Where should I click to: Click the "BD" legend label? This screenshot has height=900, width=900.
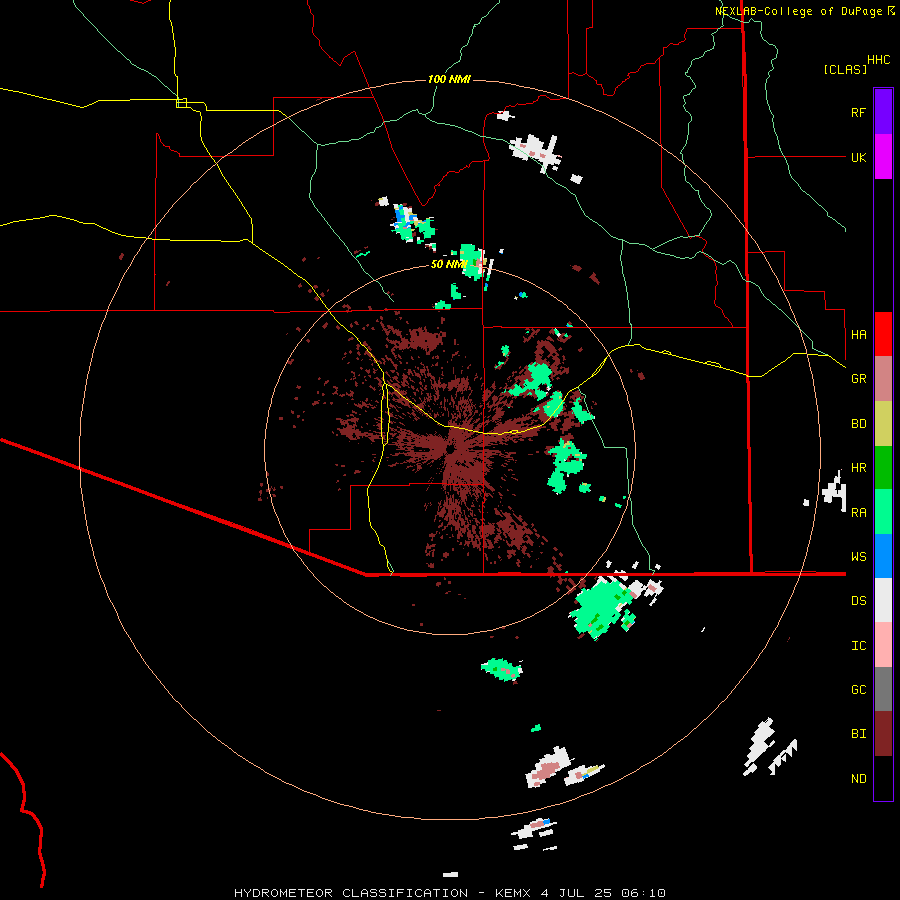[x=858, y=424]
